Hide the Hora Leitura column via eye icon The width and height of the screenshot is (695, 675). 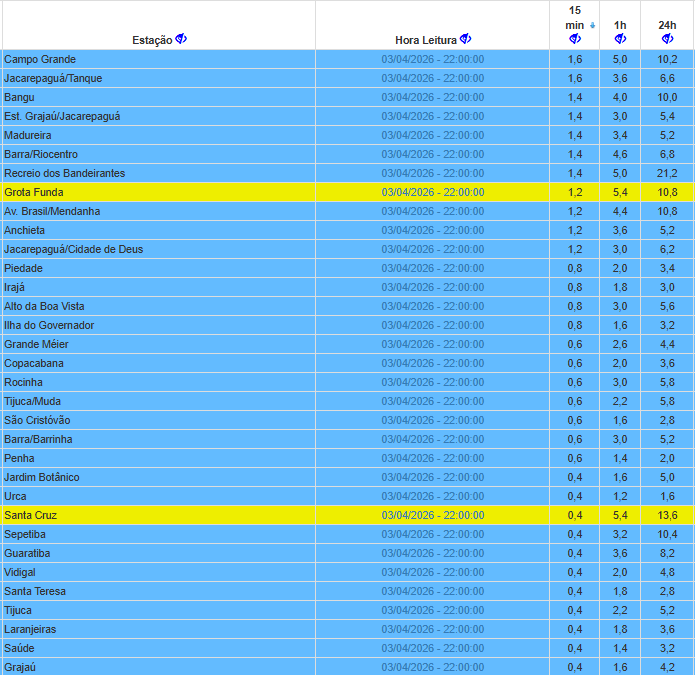click(x=465, y=39)
